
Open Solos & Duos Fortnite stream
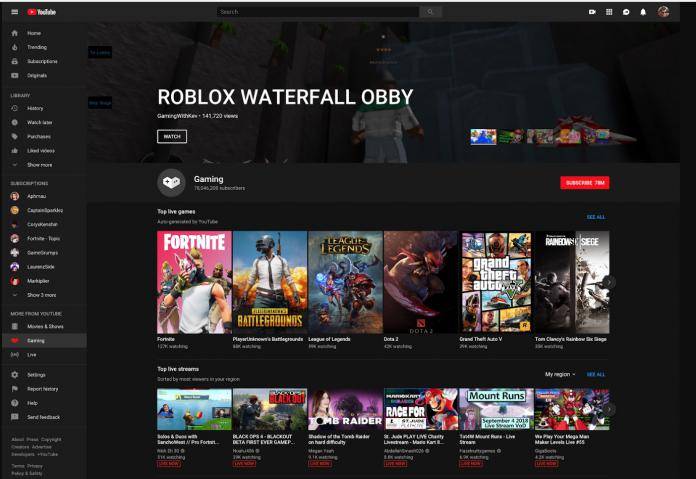pos(194,409)
